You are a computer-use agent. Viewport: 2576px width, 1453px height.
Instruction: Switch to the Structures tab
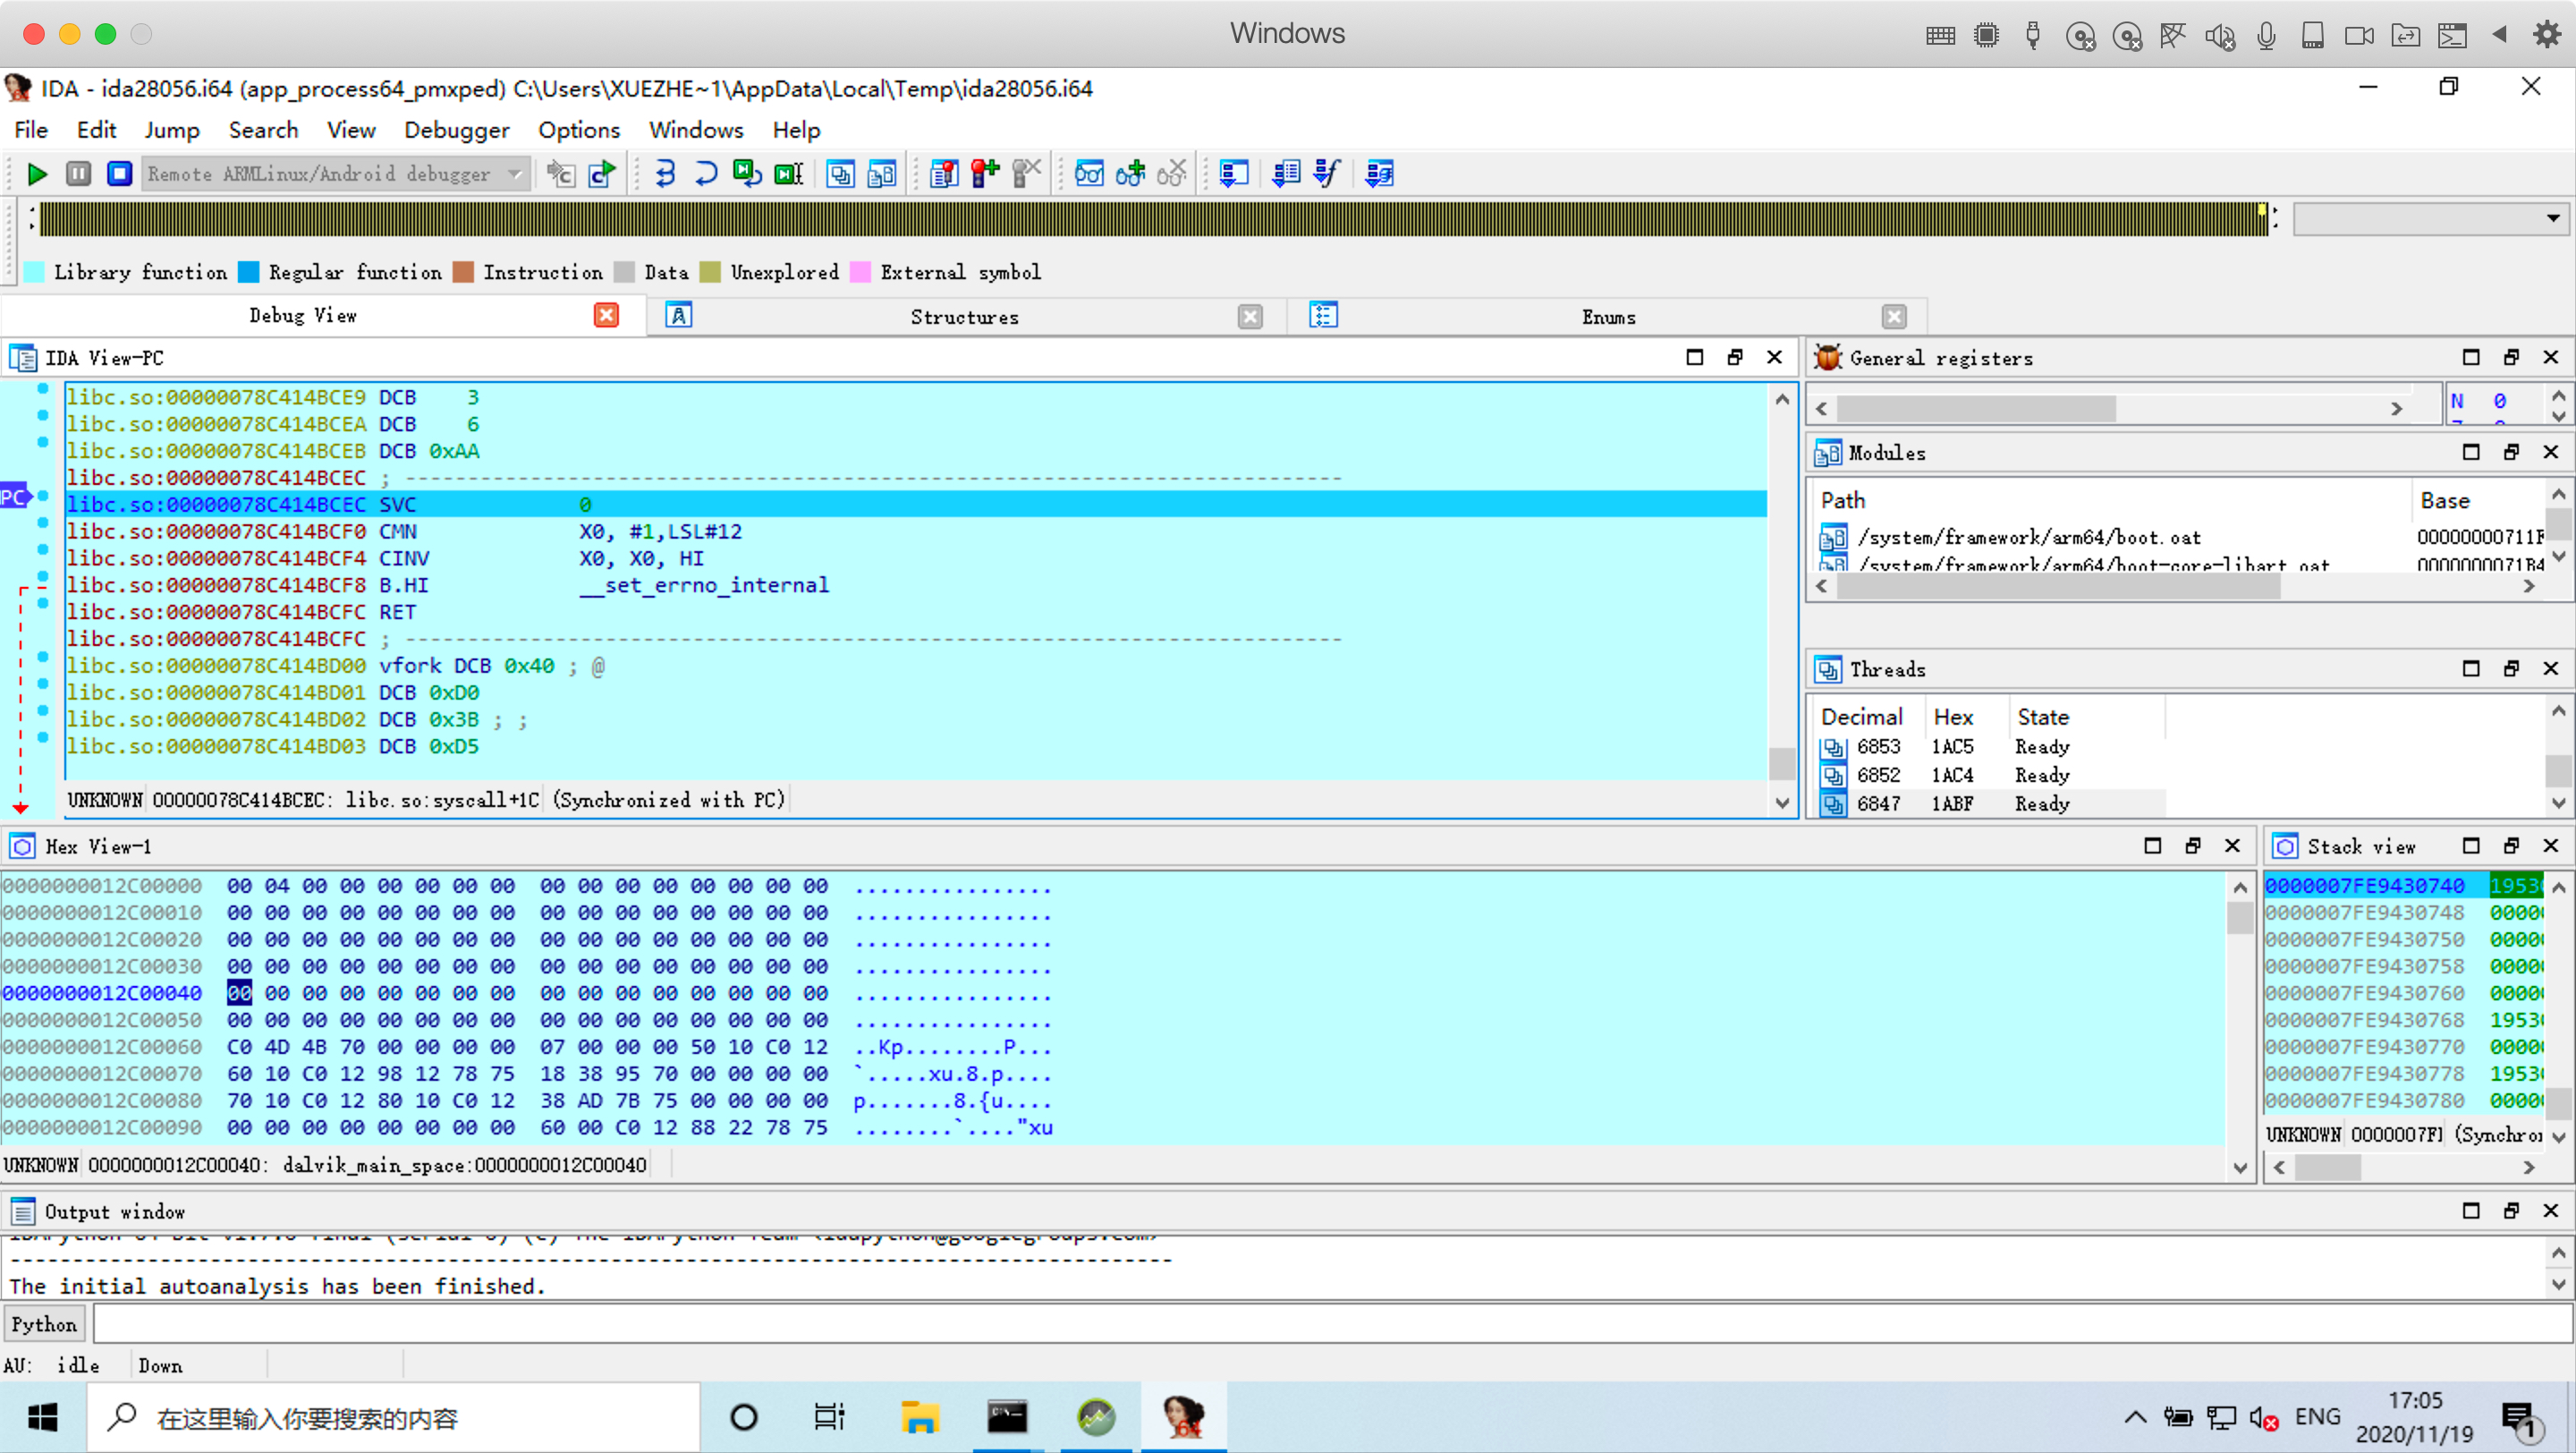coord(963,317)
